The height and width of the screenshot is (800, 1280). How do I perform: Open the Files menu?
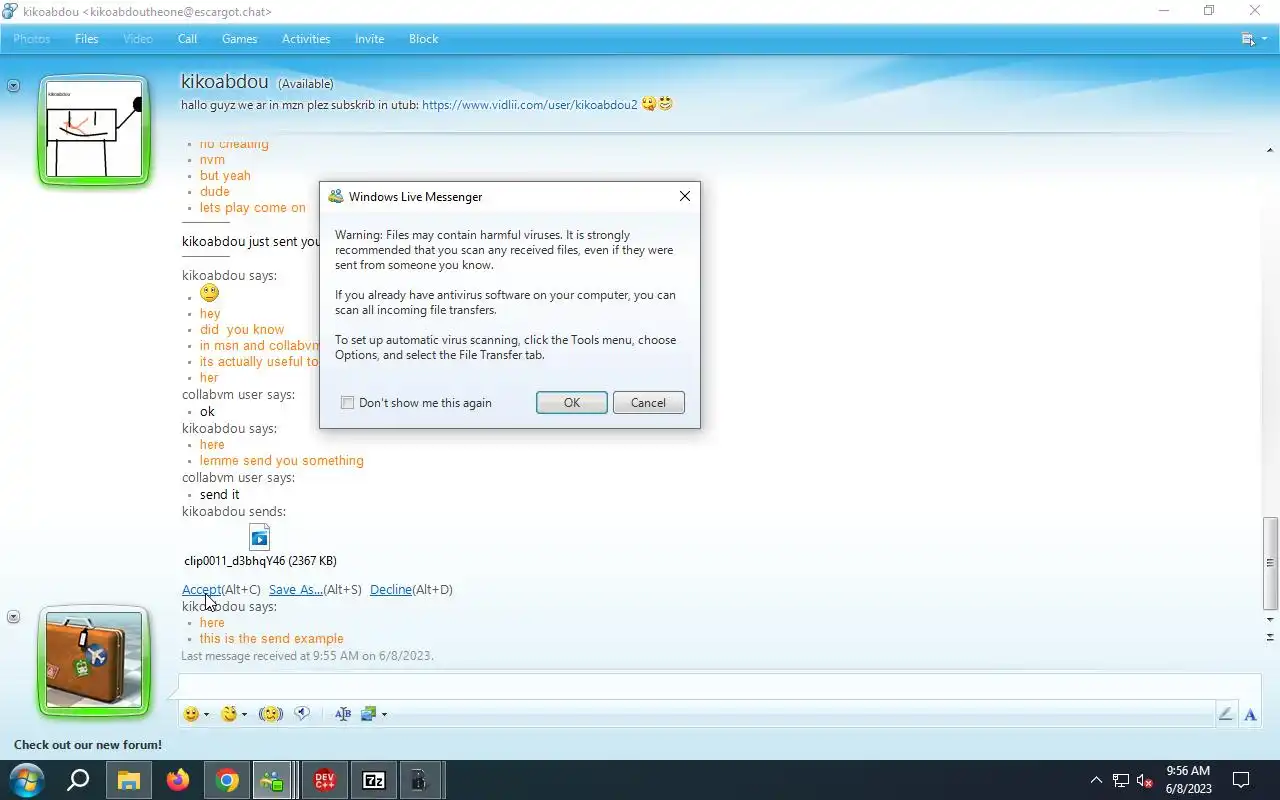coord(87,39)
